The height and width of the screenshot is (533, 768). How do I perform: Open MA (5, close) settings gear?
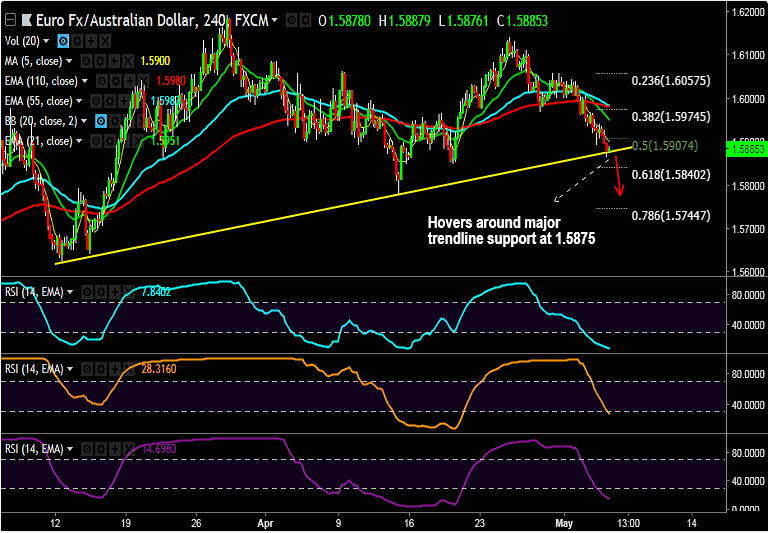tap(100, 61)
